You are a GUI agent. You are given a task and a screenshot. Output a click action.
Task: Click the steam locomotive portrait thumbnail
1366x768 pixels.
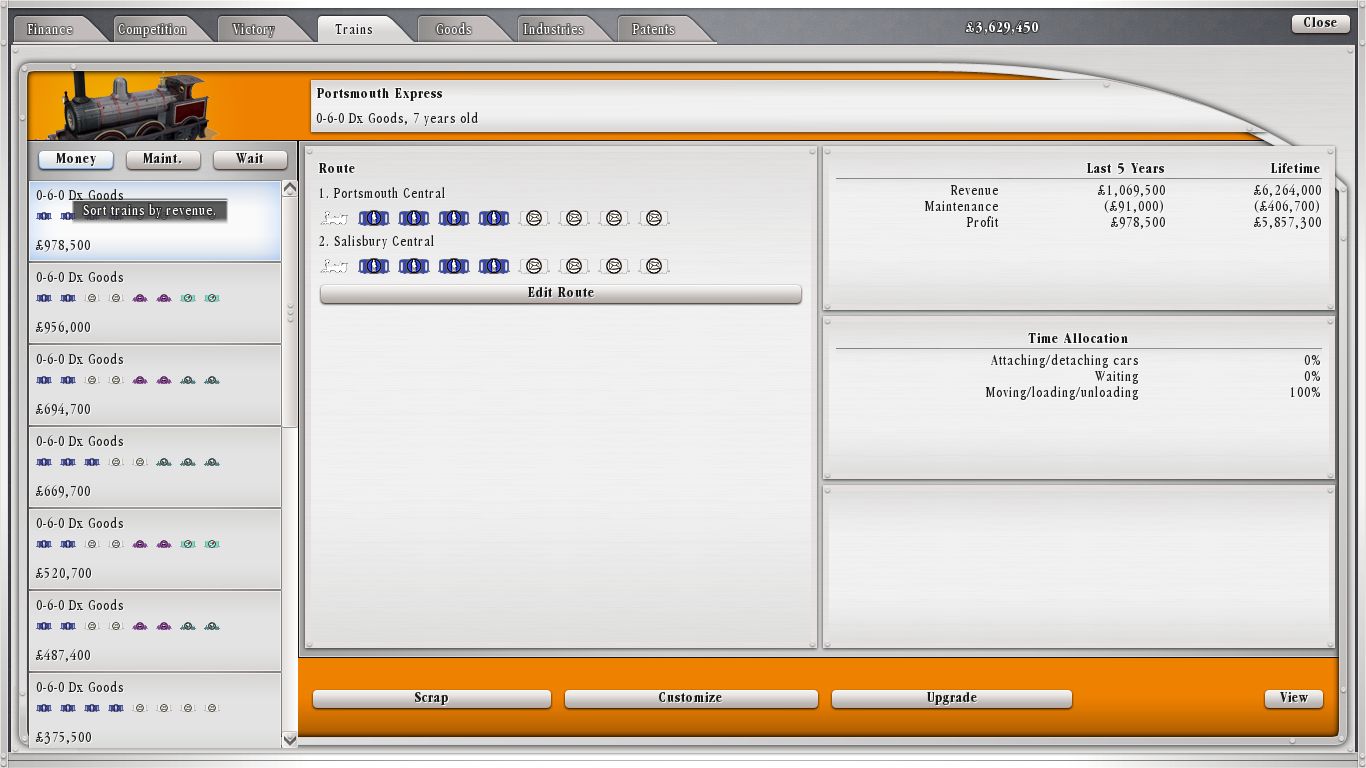(135, 107)
